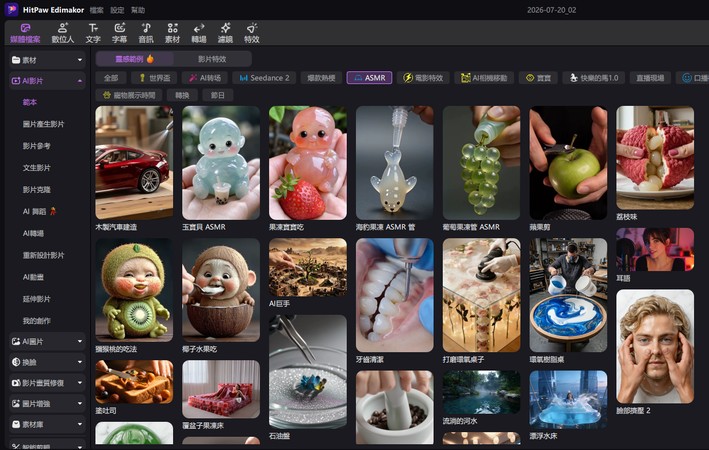Open 影片參考 in sidebar
Screen dimensions: 709x450
pos(37,146)
